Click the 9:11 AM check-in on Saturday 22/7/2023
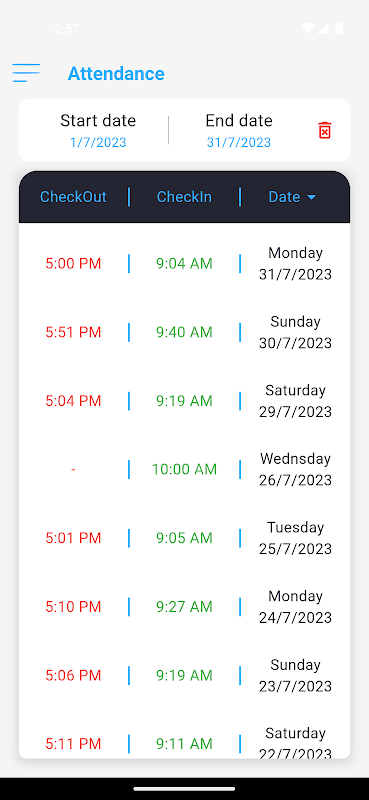 pyautogui.click(x=184, y=744)
